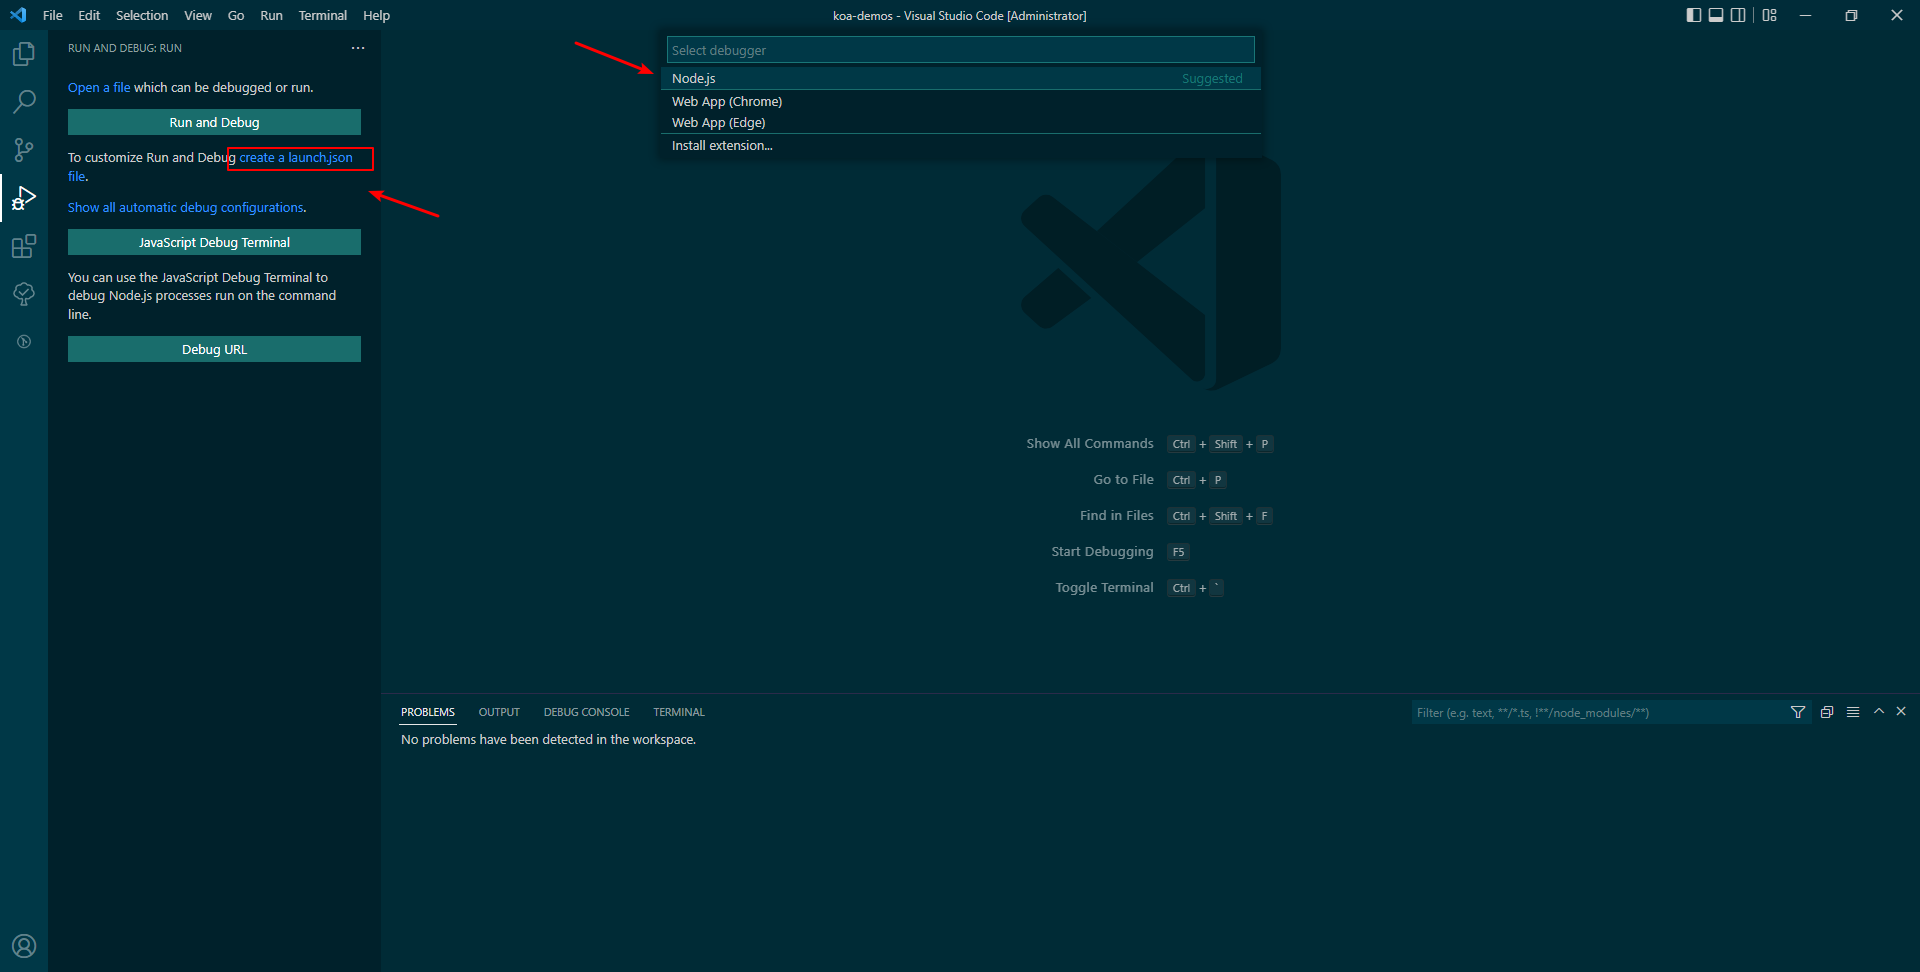The image size is (1920, 972).
Task: Toggle primary side bar layout icon
Action: point(1693,15)
